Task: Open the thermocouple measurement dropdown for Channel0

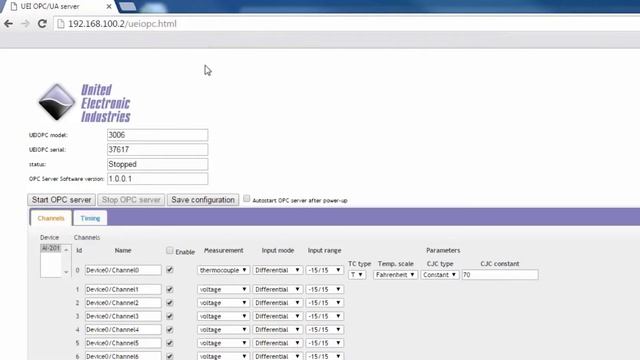Action: [223, 270]
